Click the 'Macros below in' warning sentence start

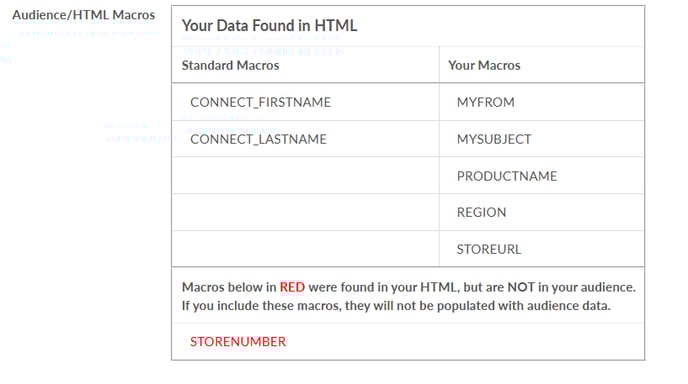[x=229, y=287]
